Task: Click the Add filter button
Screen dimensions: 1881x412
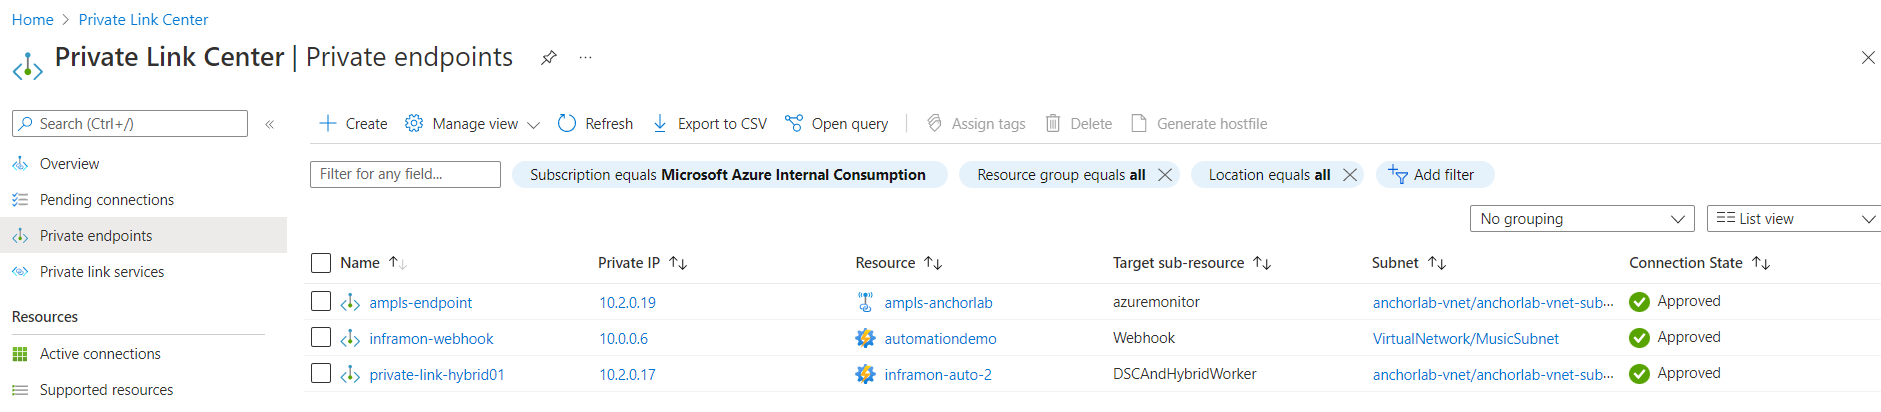Action: click(x=1435, y=175)
